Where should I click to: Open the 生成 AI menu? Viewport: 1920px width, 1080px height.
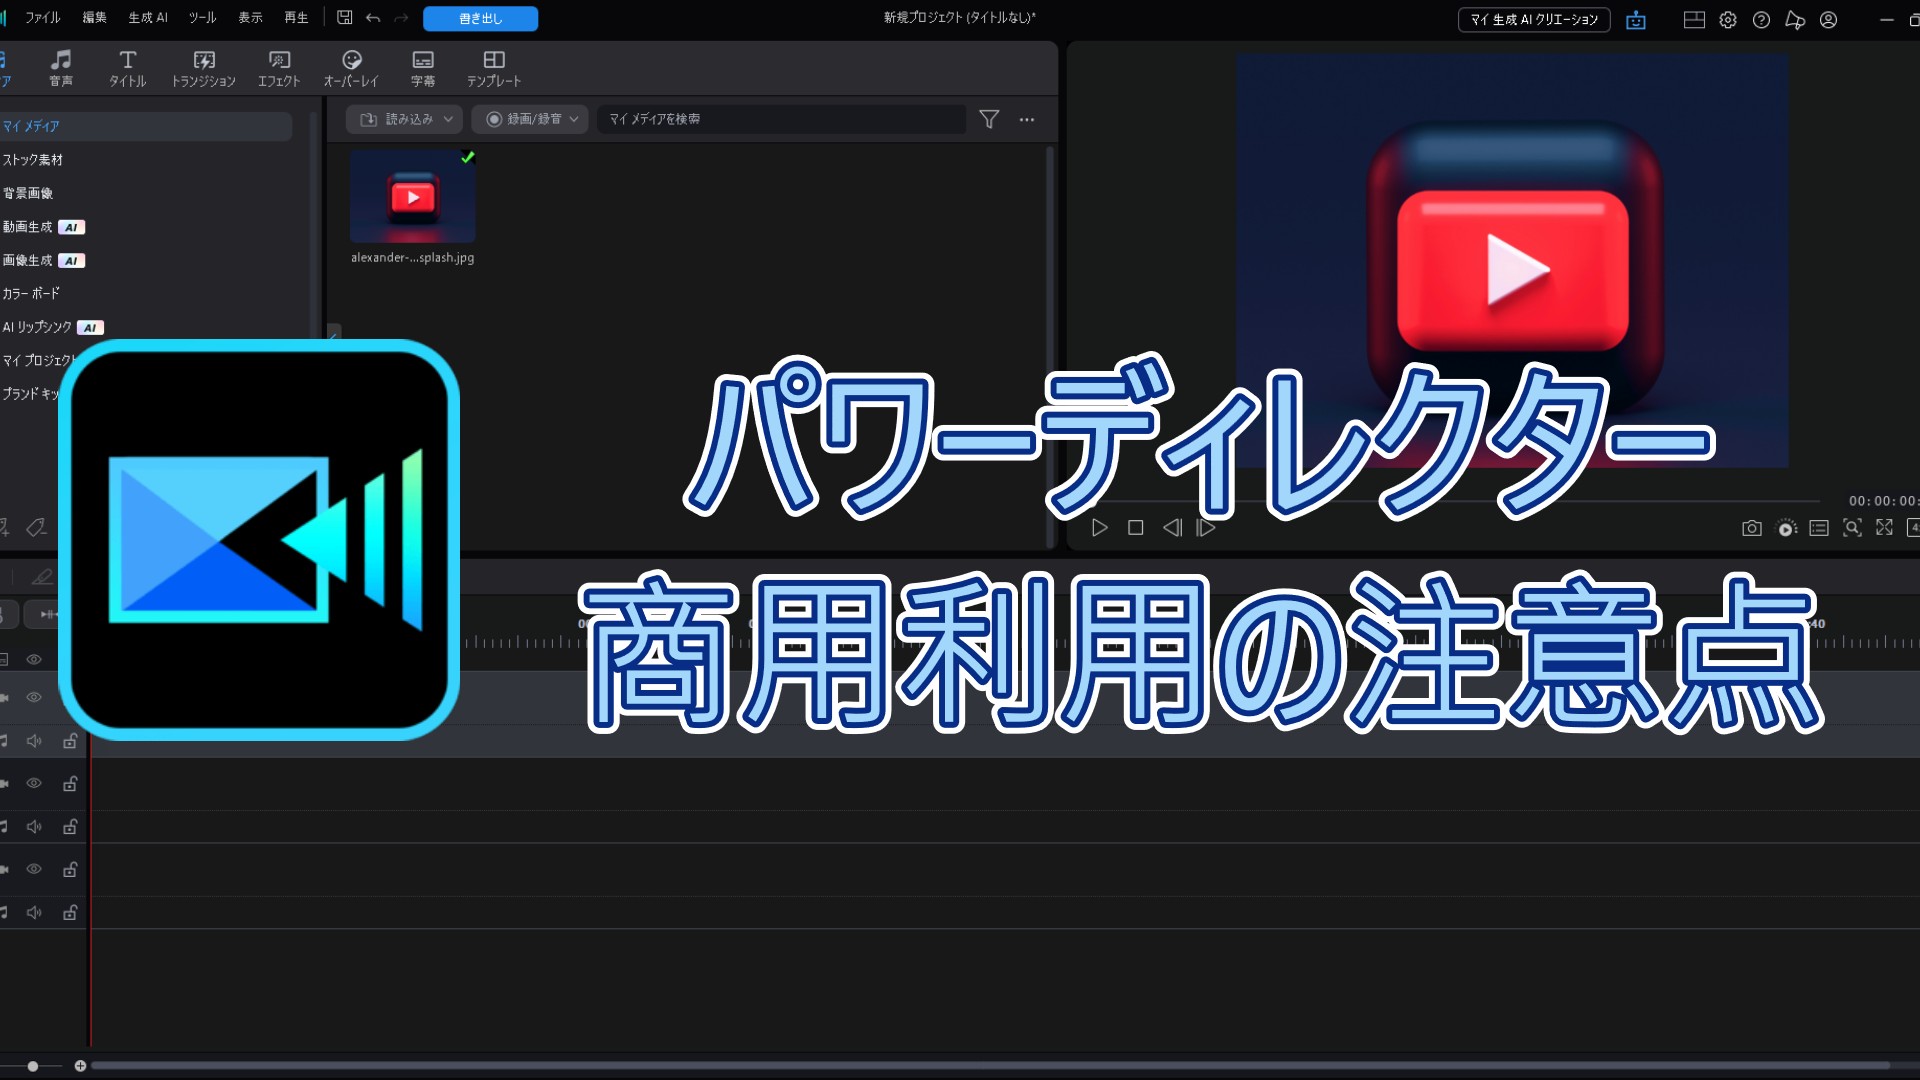[x=148, y=18]
